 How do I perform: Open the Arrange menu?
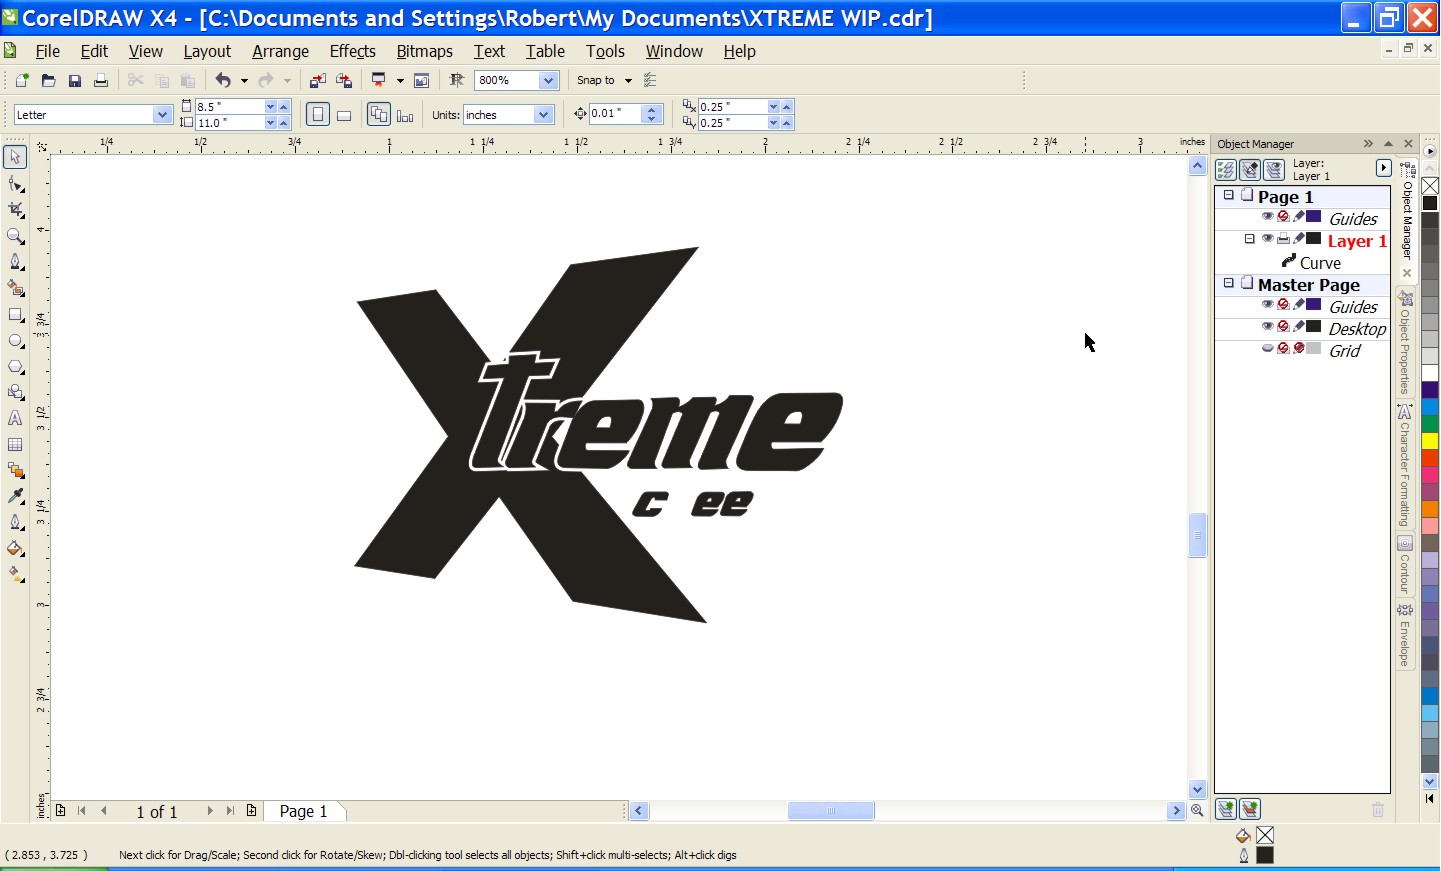click(280, 51)
